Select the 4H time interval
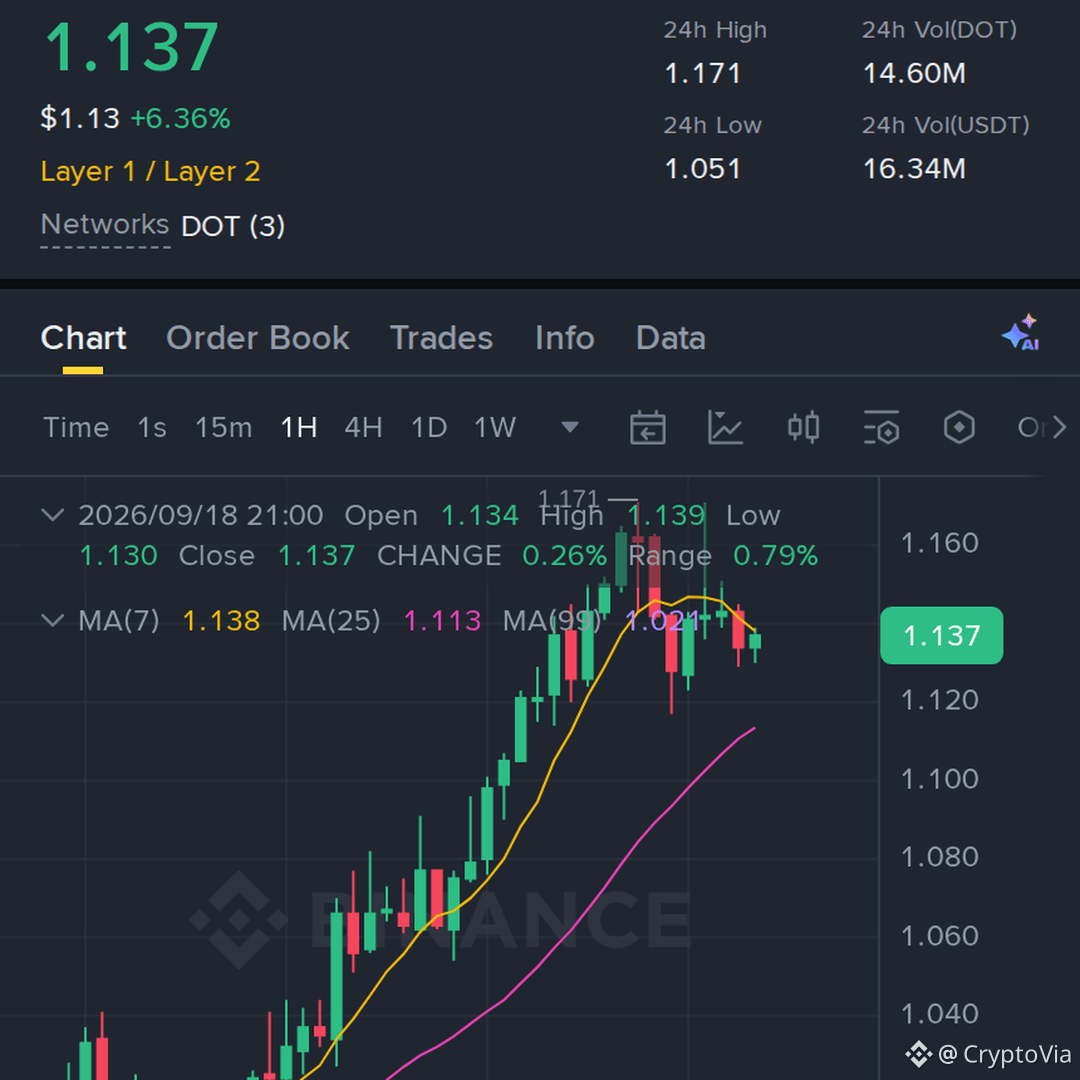Screen dimensions: 1080x1080 [363, 428]
